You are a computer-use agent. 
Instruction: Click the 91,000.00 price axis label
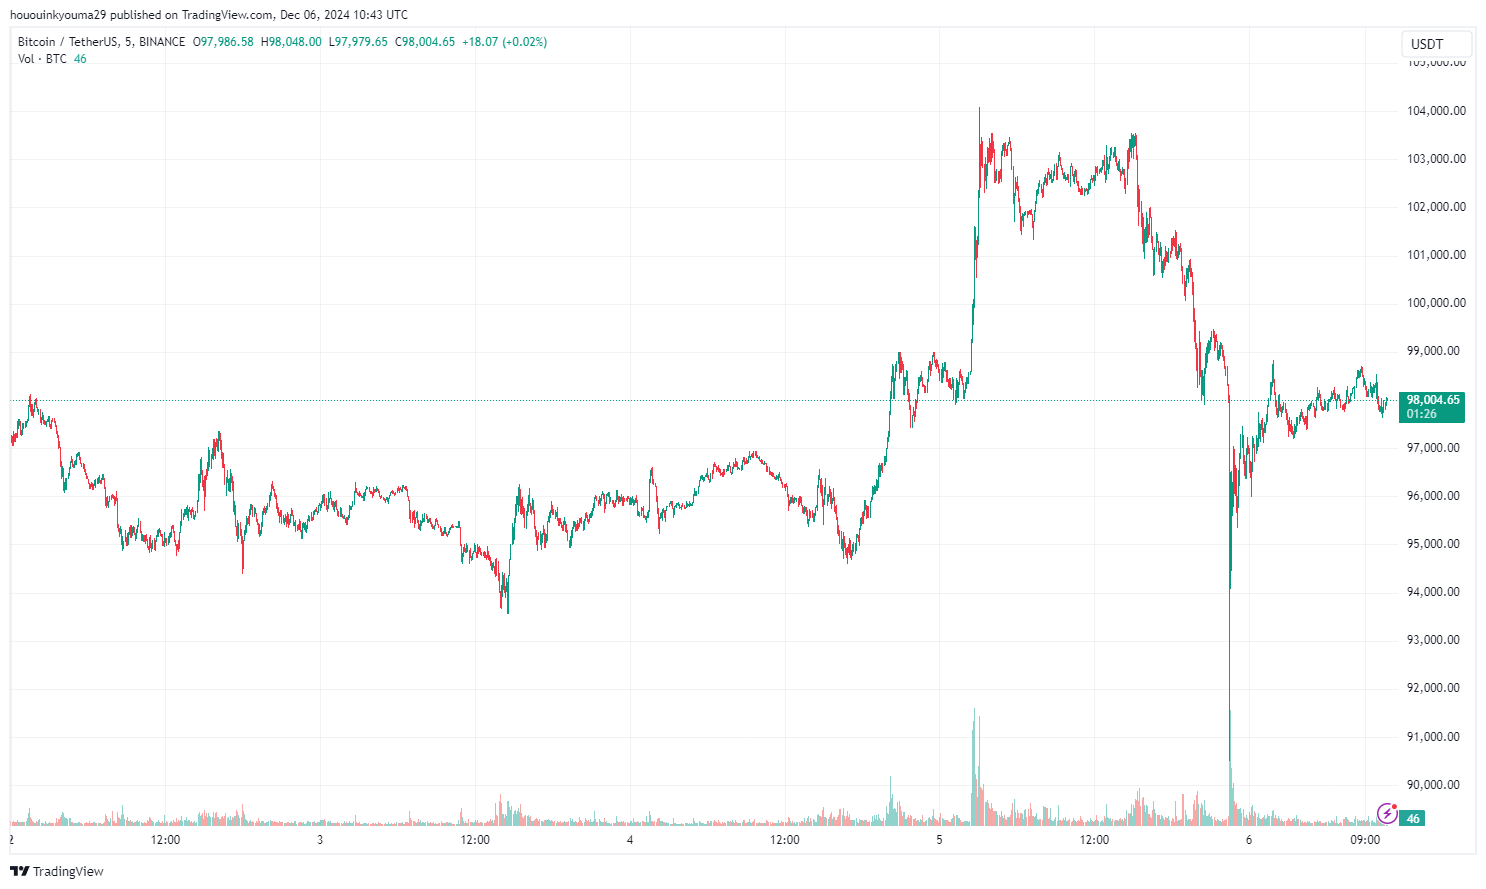pos(1433,737)
